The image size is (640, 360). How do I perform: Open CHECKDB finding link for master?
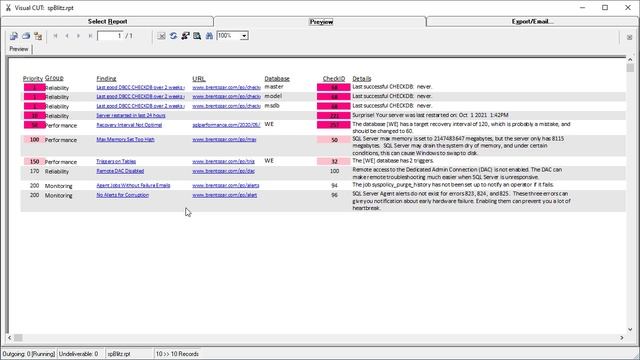[x=140, y=87]
